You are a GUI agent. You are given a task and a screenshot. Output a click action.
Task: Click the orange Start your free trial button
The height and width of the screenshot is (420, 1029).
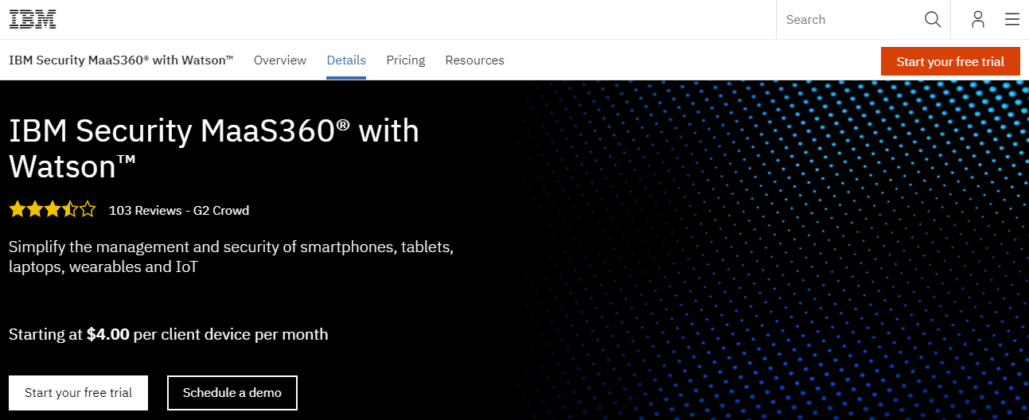coord(949,61)
